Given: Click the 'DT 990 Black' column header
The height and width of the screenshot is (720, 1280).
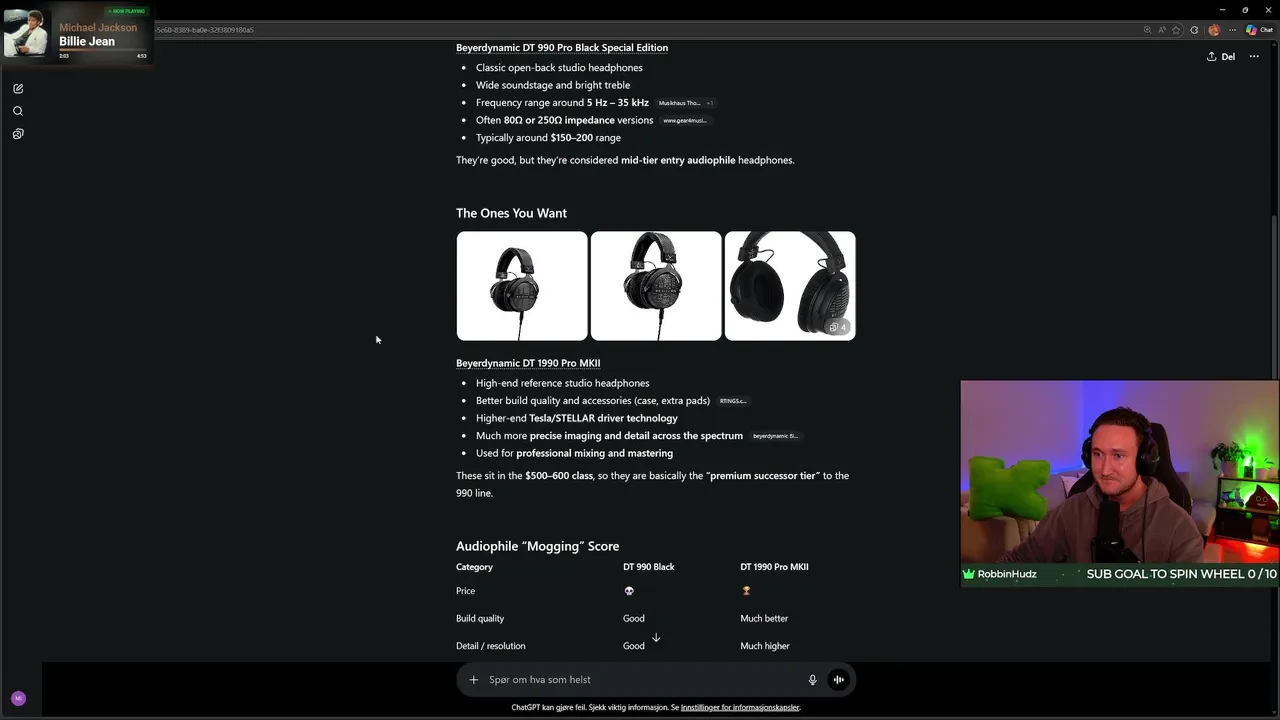Looking at the screenshot, I should pos(649,567).
